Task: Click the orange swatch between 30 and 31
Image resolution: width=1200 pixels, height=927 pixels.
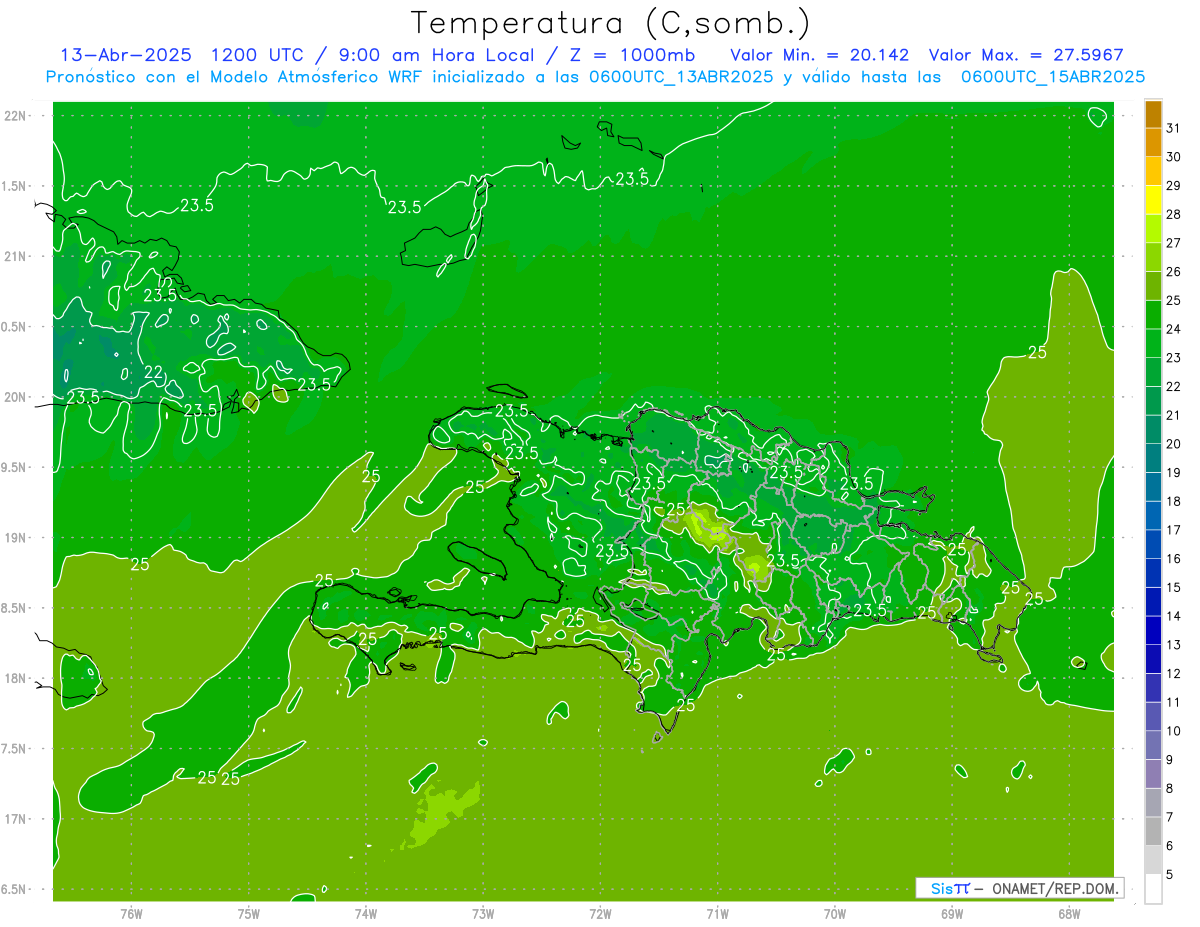Action: pos(1153,142)
